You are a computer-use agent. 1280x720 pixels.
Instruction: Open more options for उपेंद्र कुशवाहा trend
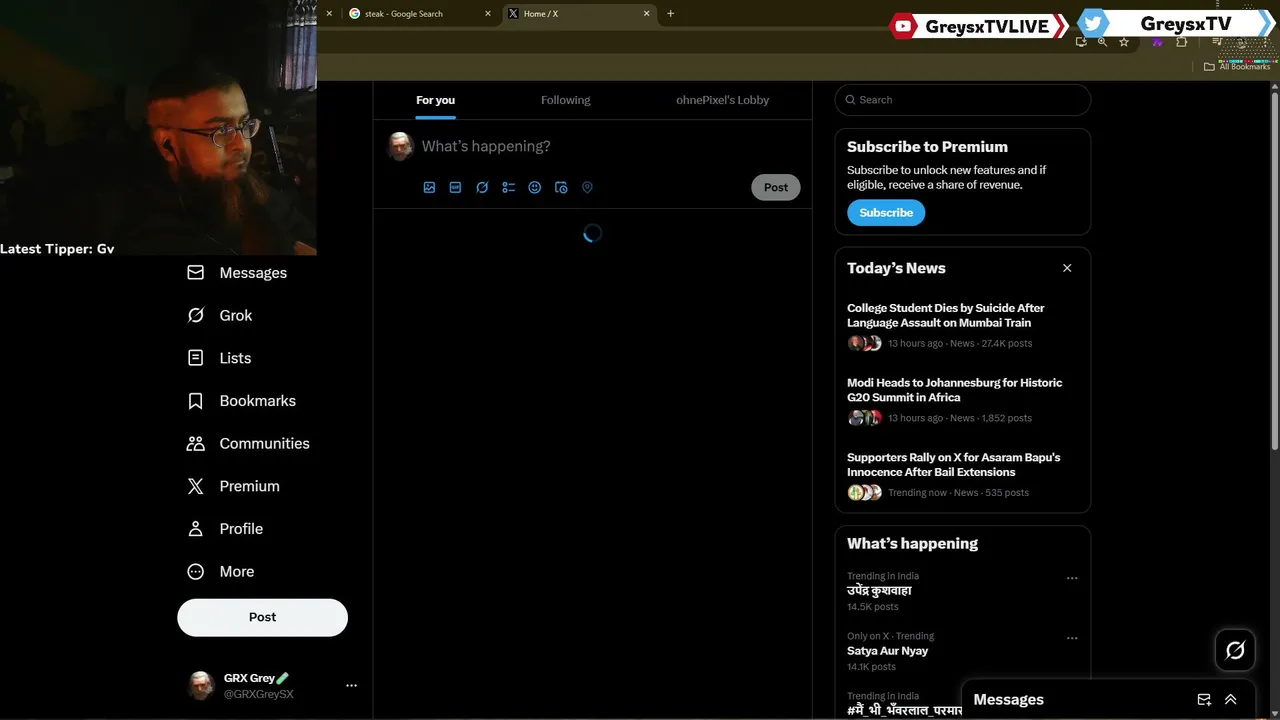pyautogui.click(x=1072, y=578)
